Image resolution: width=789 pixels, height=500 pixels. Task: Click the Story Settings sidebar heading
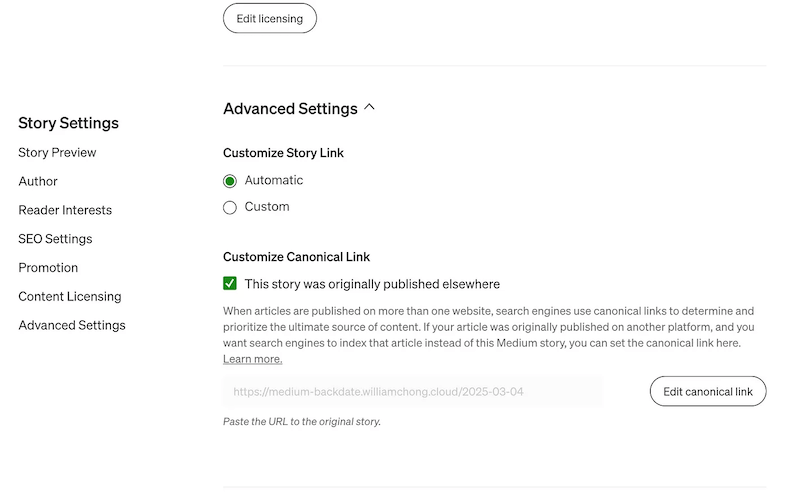pyautogui.click(x=68, y=123)
